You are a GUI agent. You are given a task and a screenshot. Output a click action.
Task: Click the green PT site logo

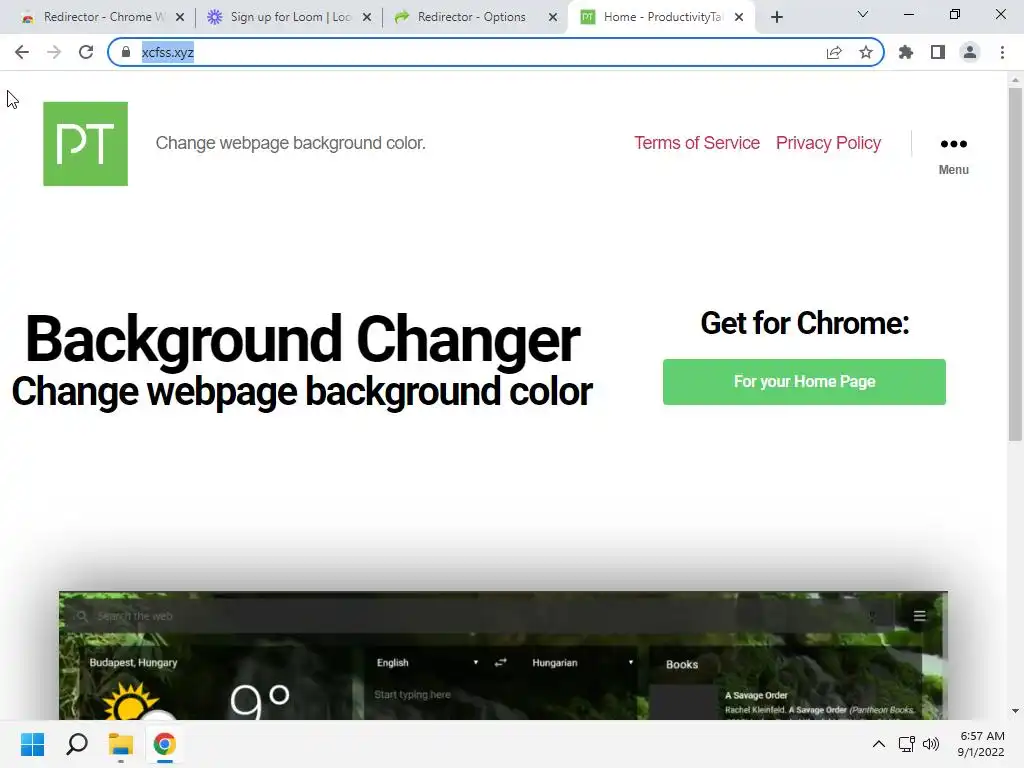pos(86,144)
